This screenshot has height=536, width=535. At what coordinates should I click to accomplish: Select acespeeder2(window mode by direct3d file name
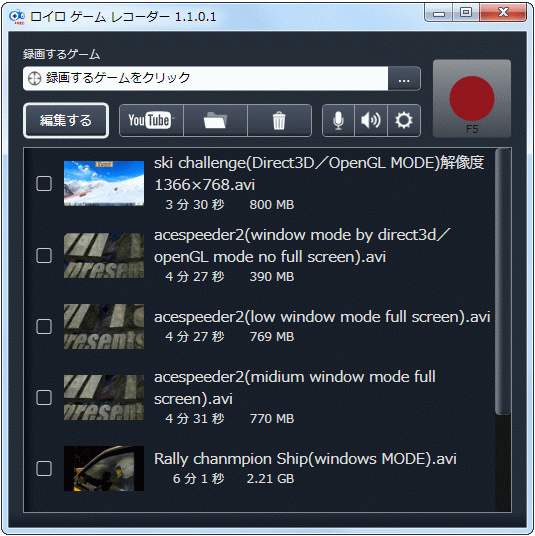(302, 246)
